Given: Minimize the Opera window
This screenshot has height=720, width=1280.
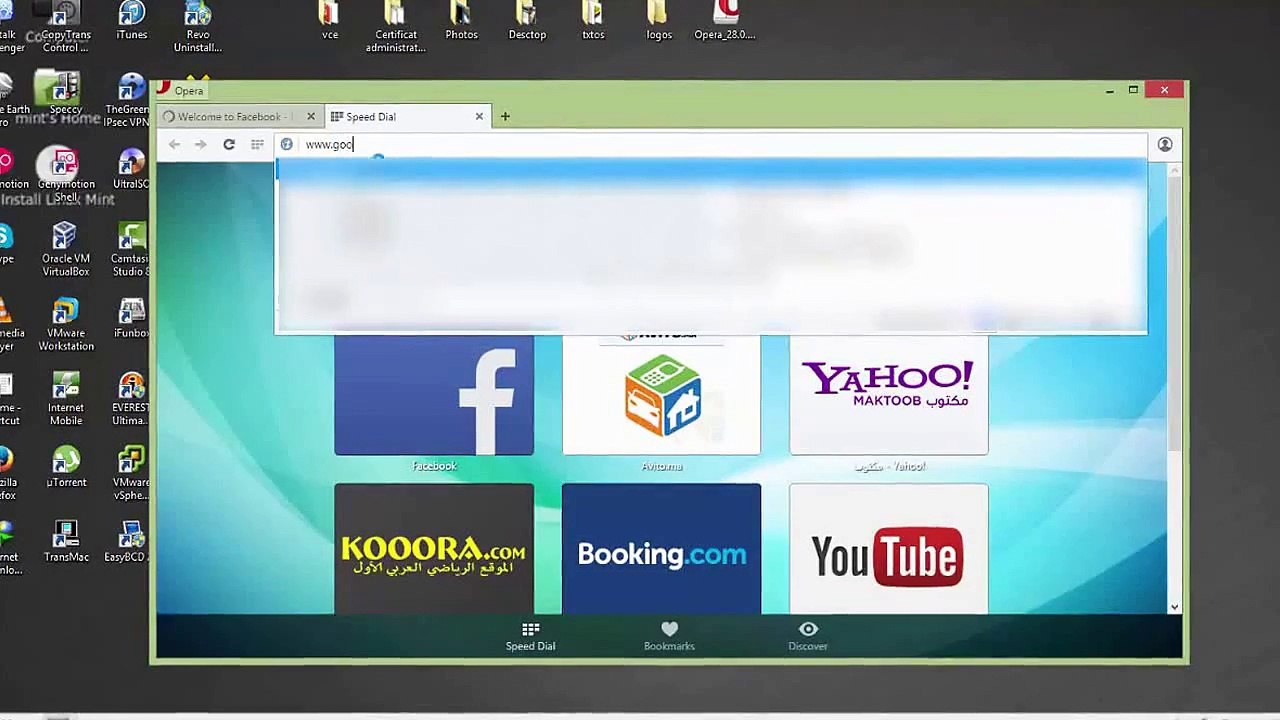Looking at the screenshot, I should 1110,90.
